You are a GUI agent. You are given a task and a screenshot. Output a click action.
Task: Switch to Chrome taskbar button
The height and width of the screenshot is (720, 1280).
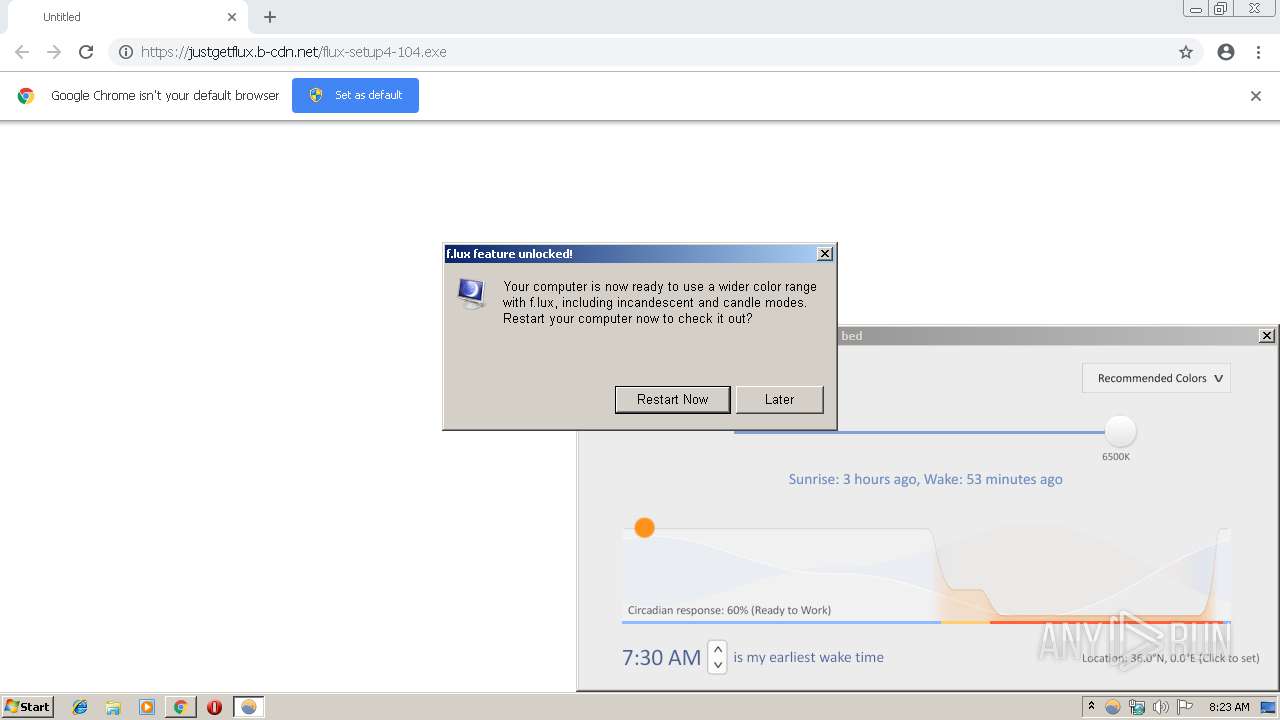[180, 707]
